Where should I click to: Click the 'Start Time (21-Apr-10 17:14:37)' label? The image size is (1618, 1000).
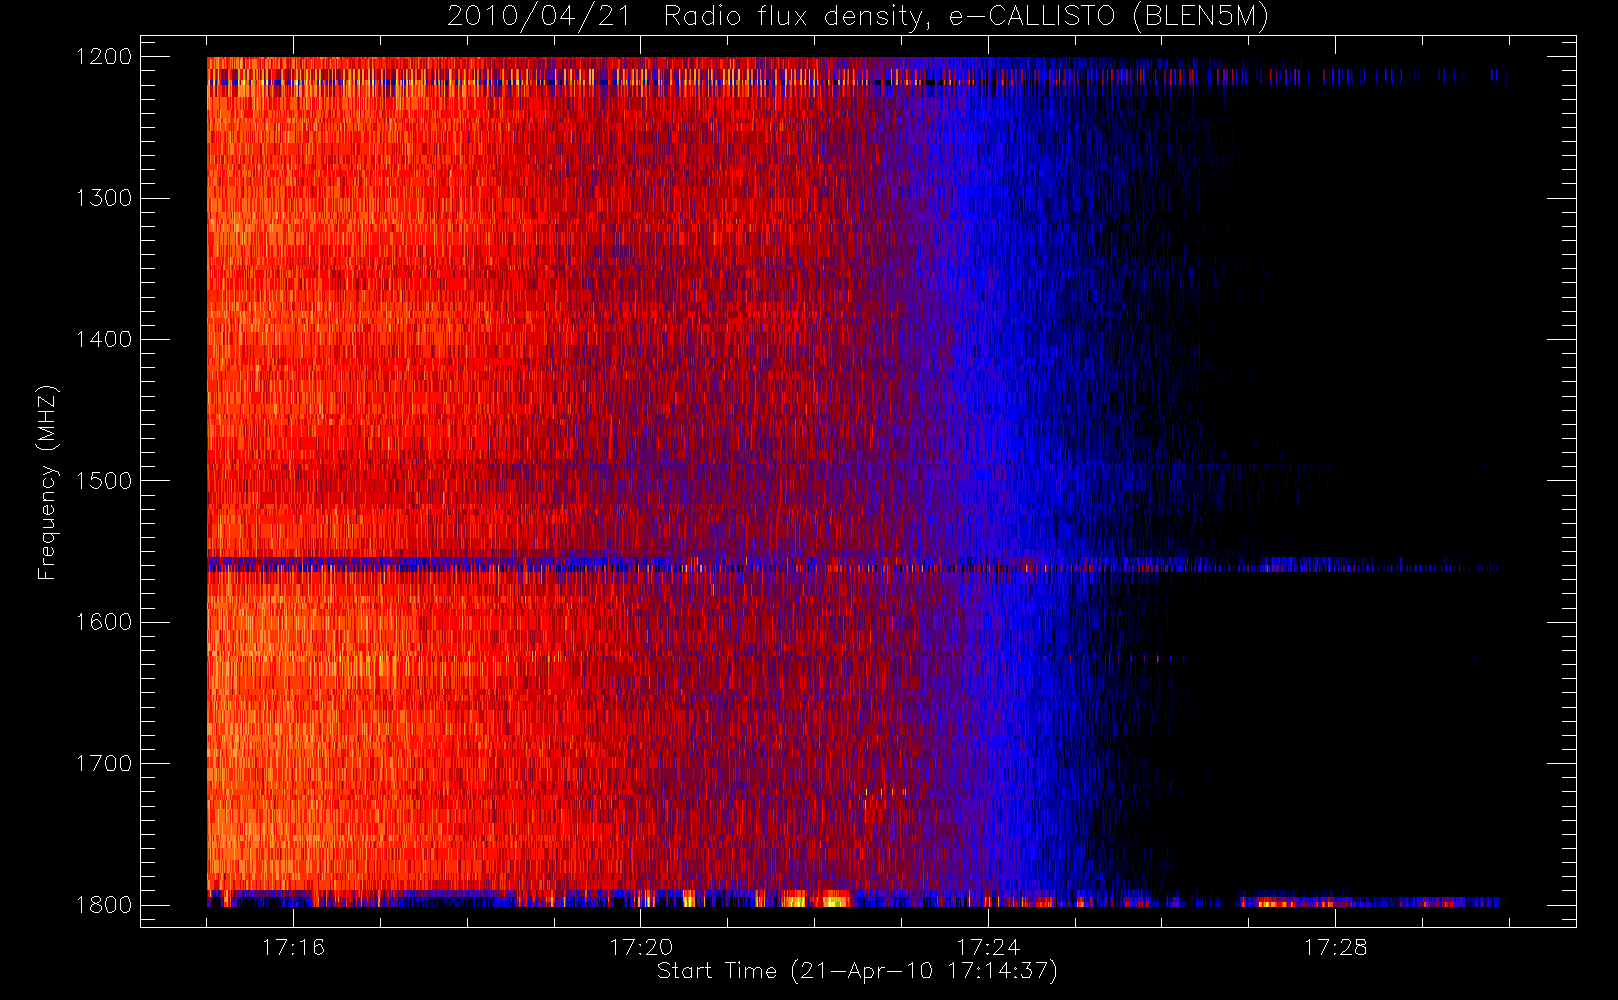[x=857, y=971]
